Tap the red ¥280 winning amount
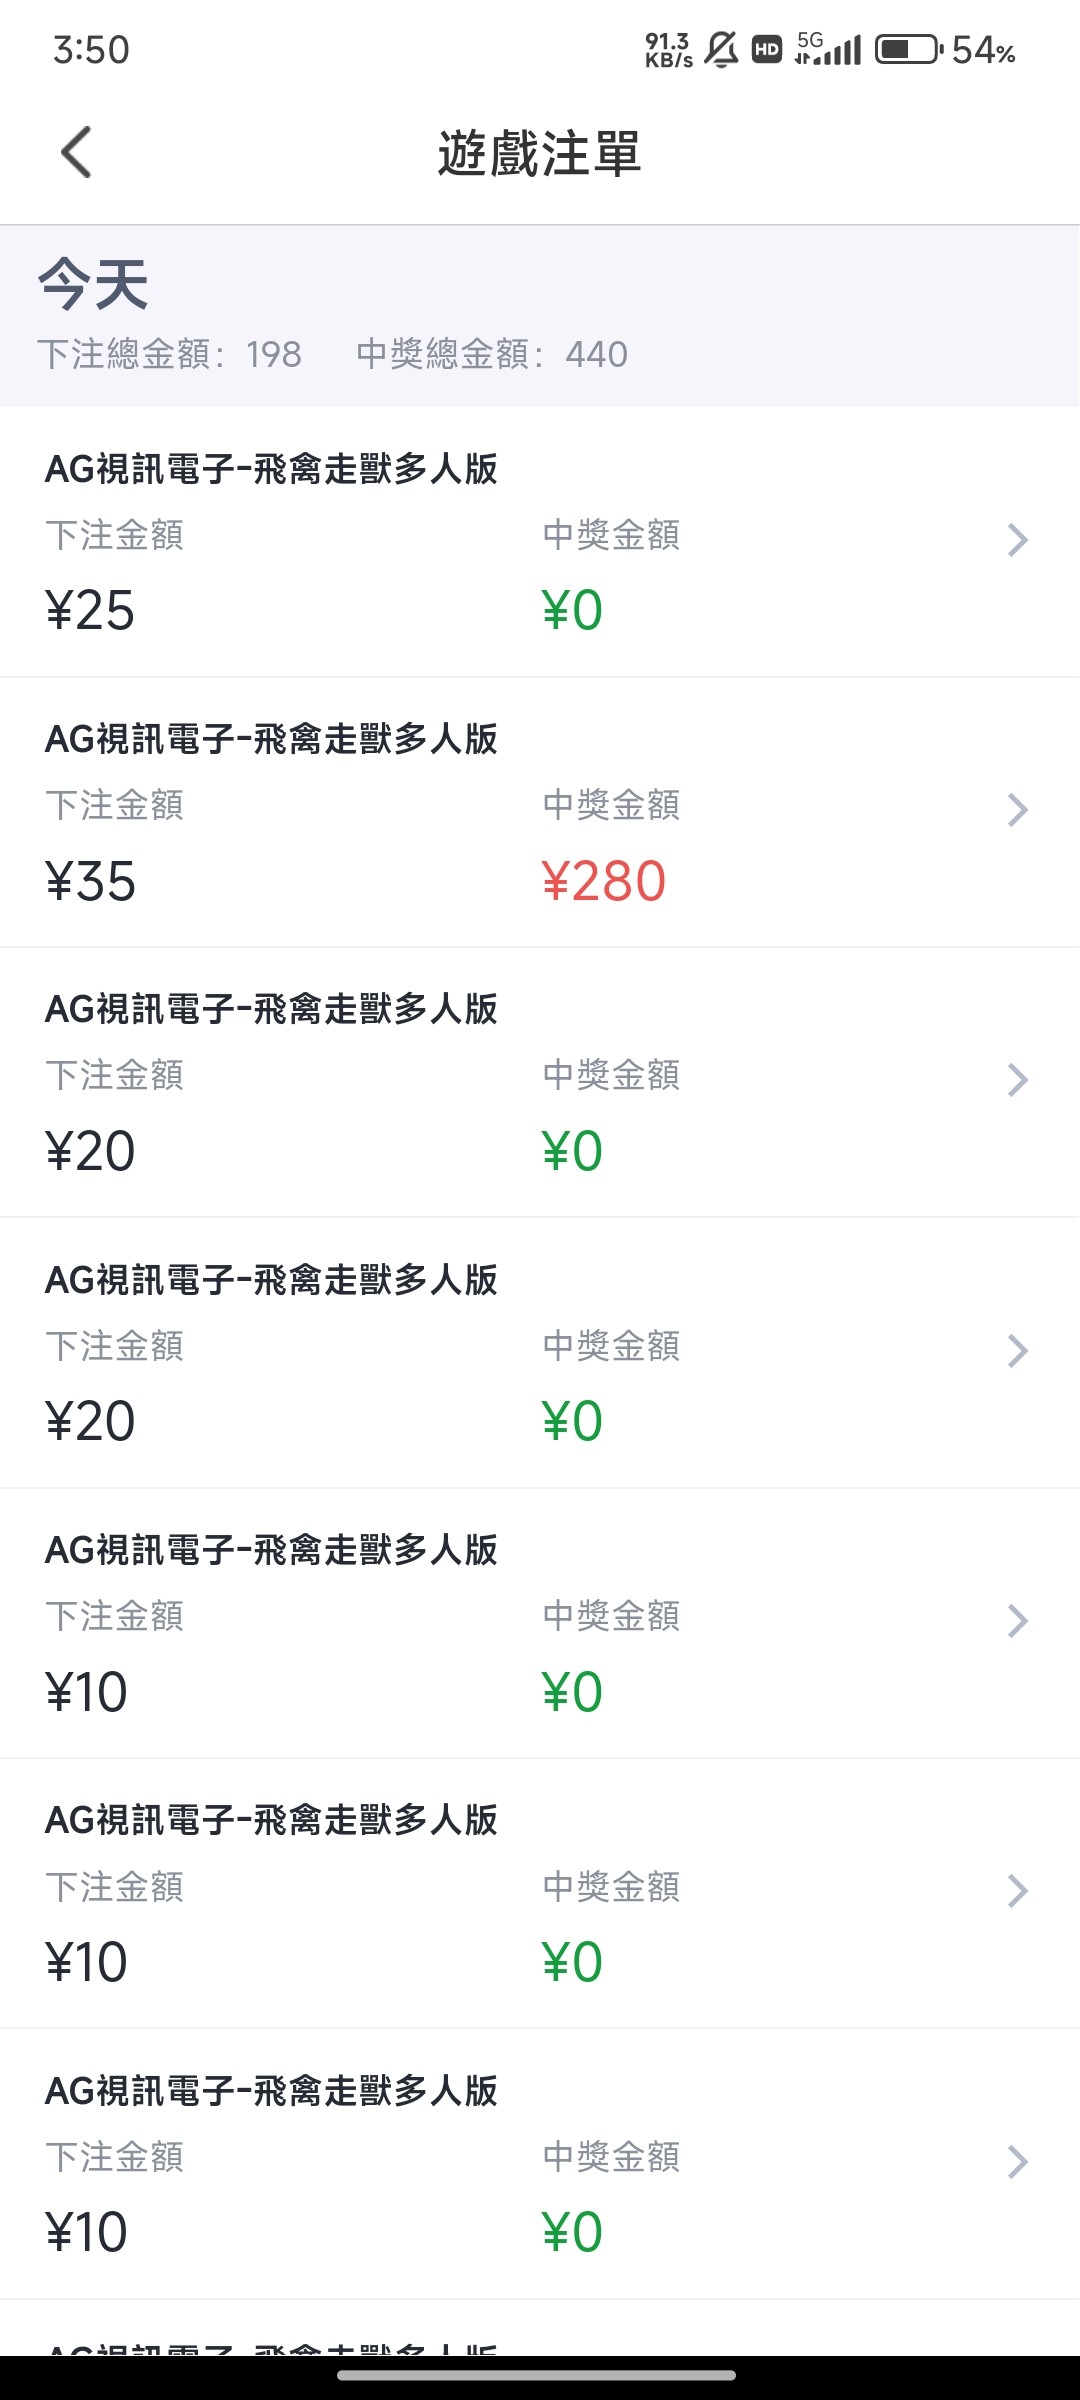 coord(603,881)
